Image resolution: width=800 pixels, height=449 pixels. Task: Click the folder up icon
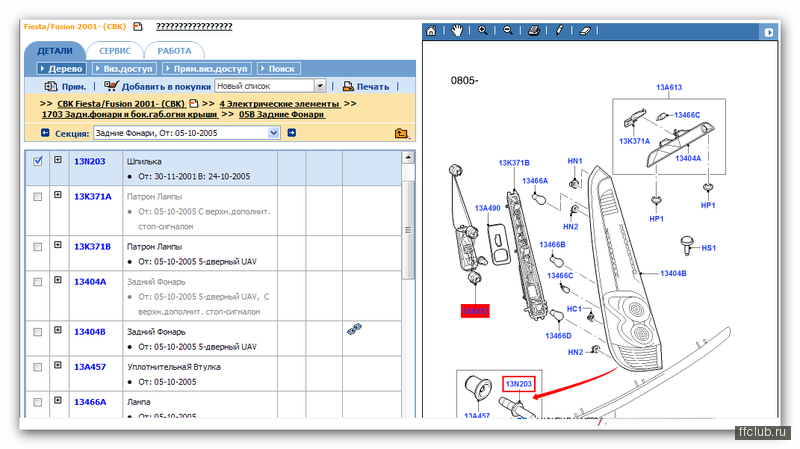coord(402,133)
